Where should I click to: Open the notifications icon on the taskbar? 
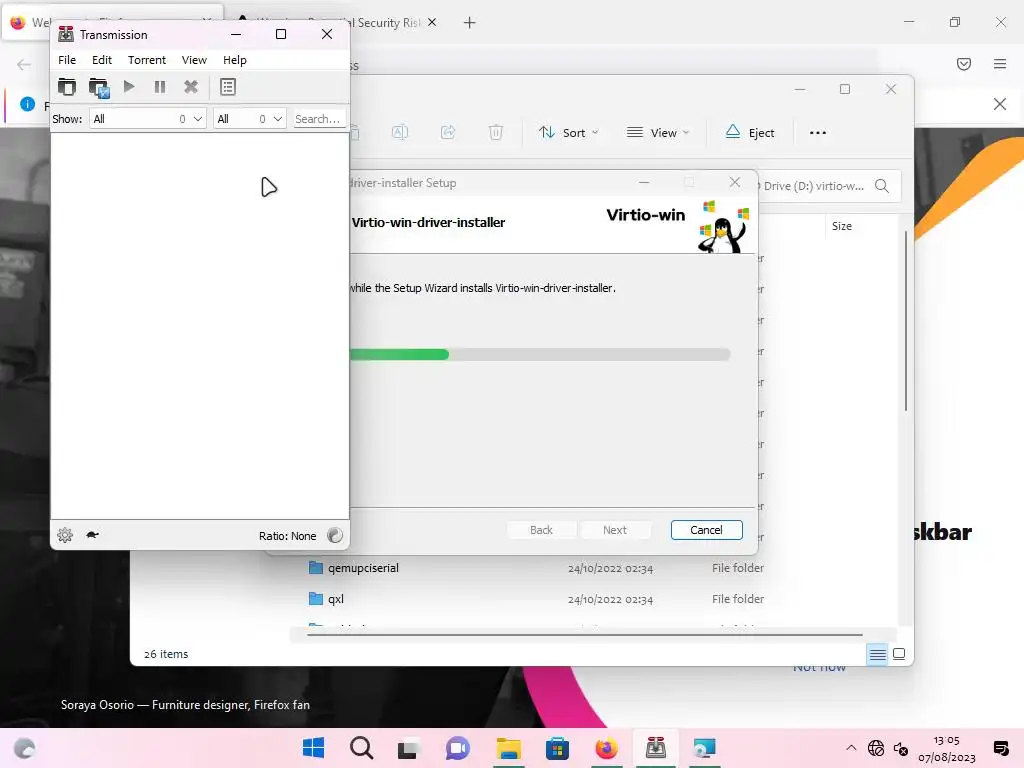[1000, 748]
